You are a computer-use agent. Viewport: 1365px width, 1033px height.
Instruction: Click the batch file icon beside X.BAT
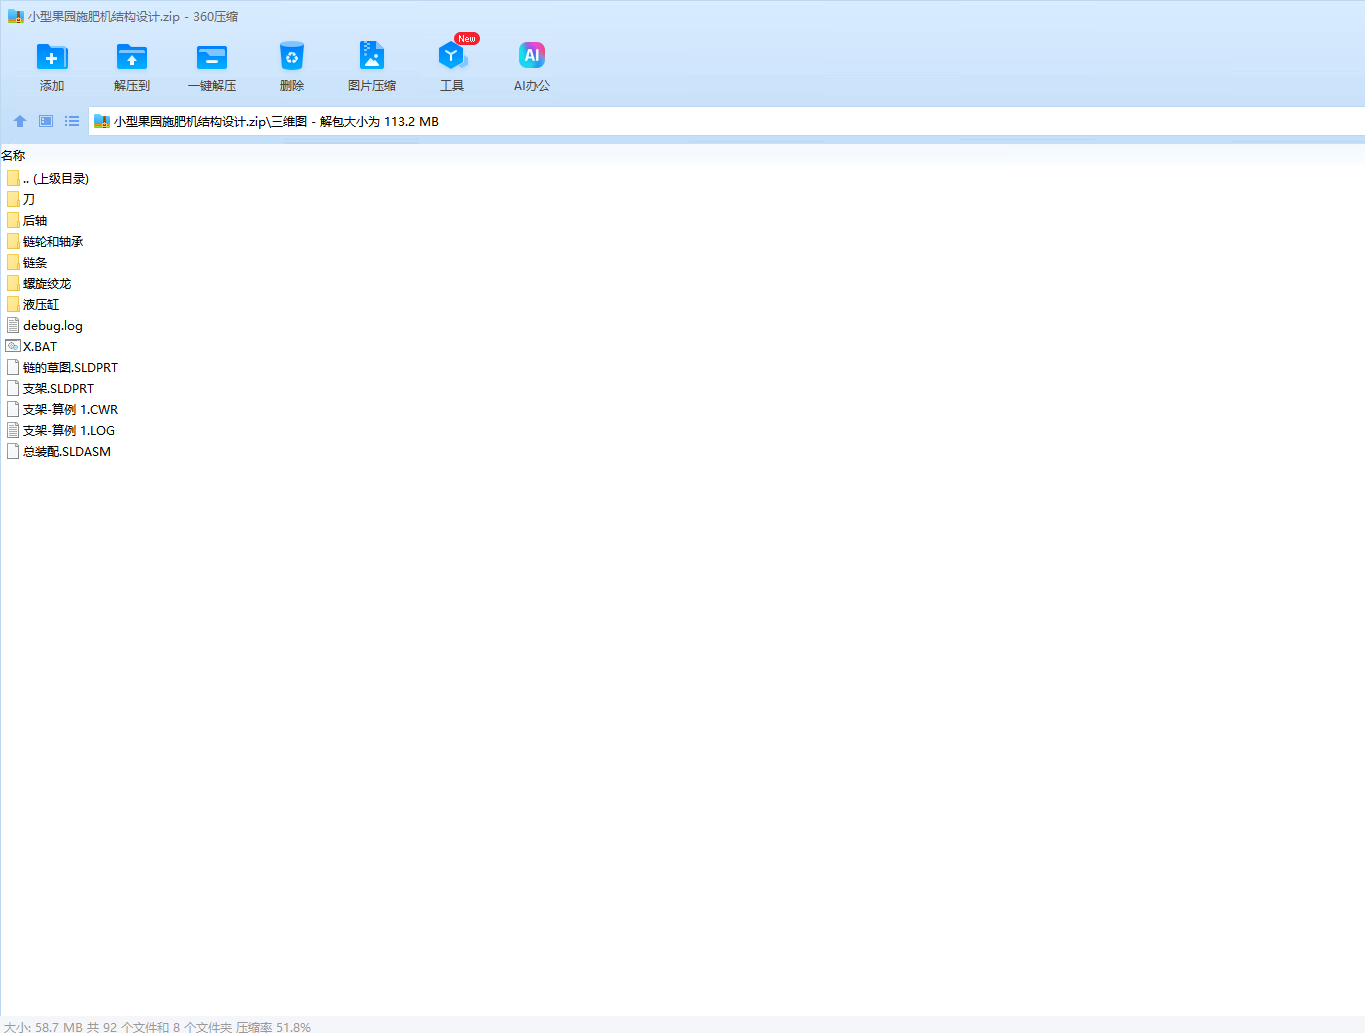pos(13,347)
